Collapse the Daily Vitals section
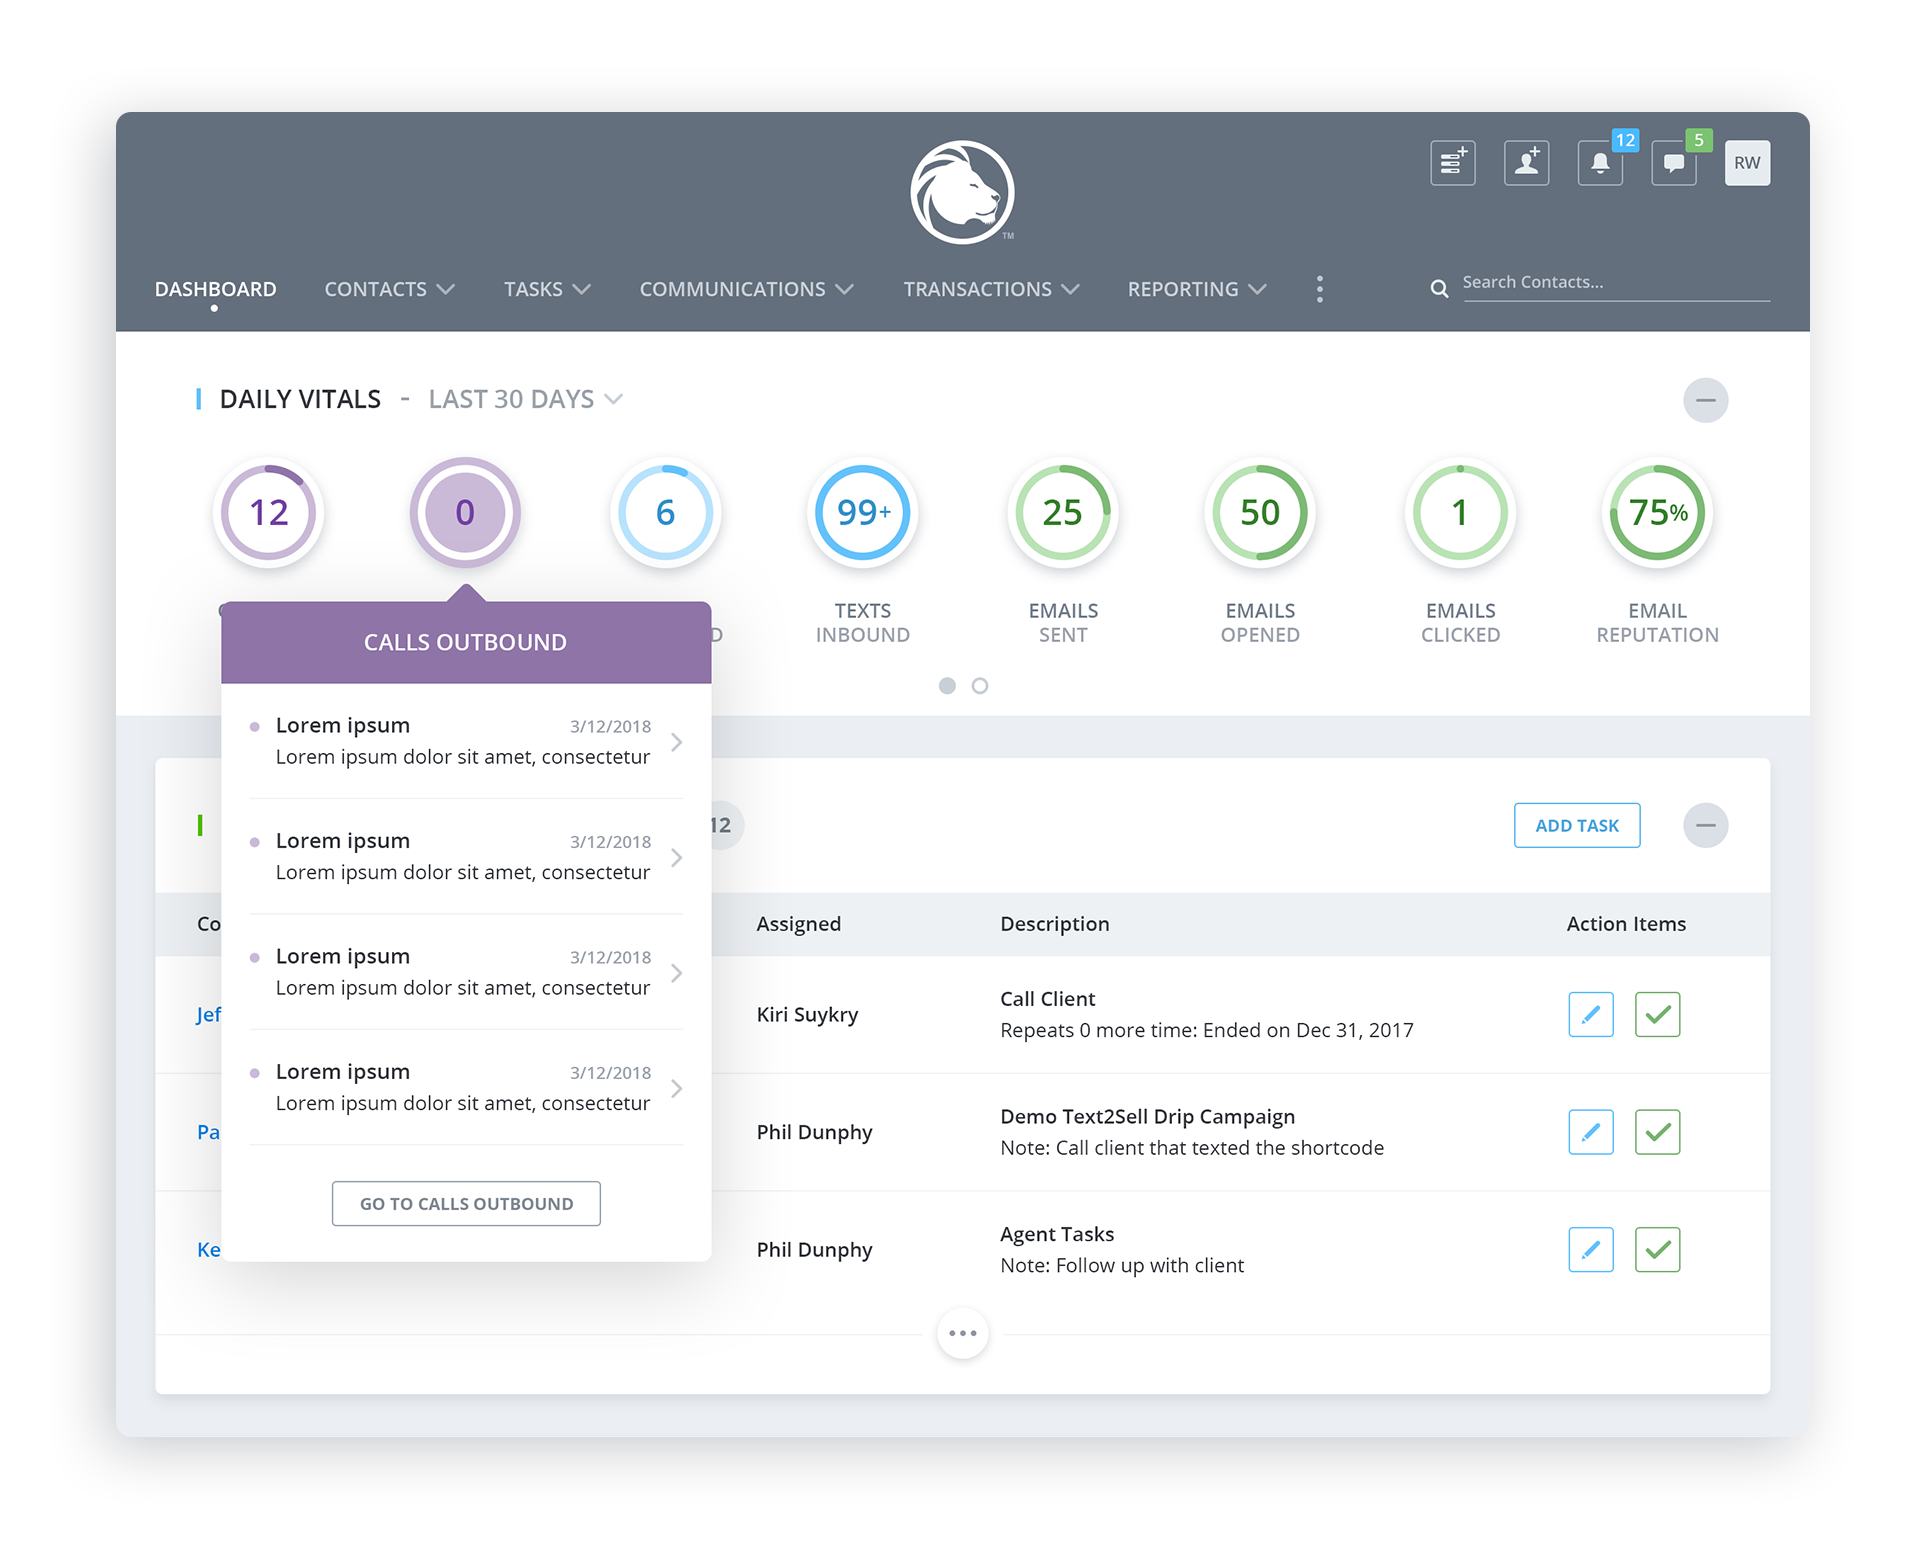This screenshot has height=1544, width=1920. [x=1705, y=400]
